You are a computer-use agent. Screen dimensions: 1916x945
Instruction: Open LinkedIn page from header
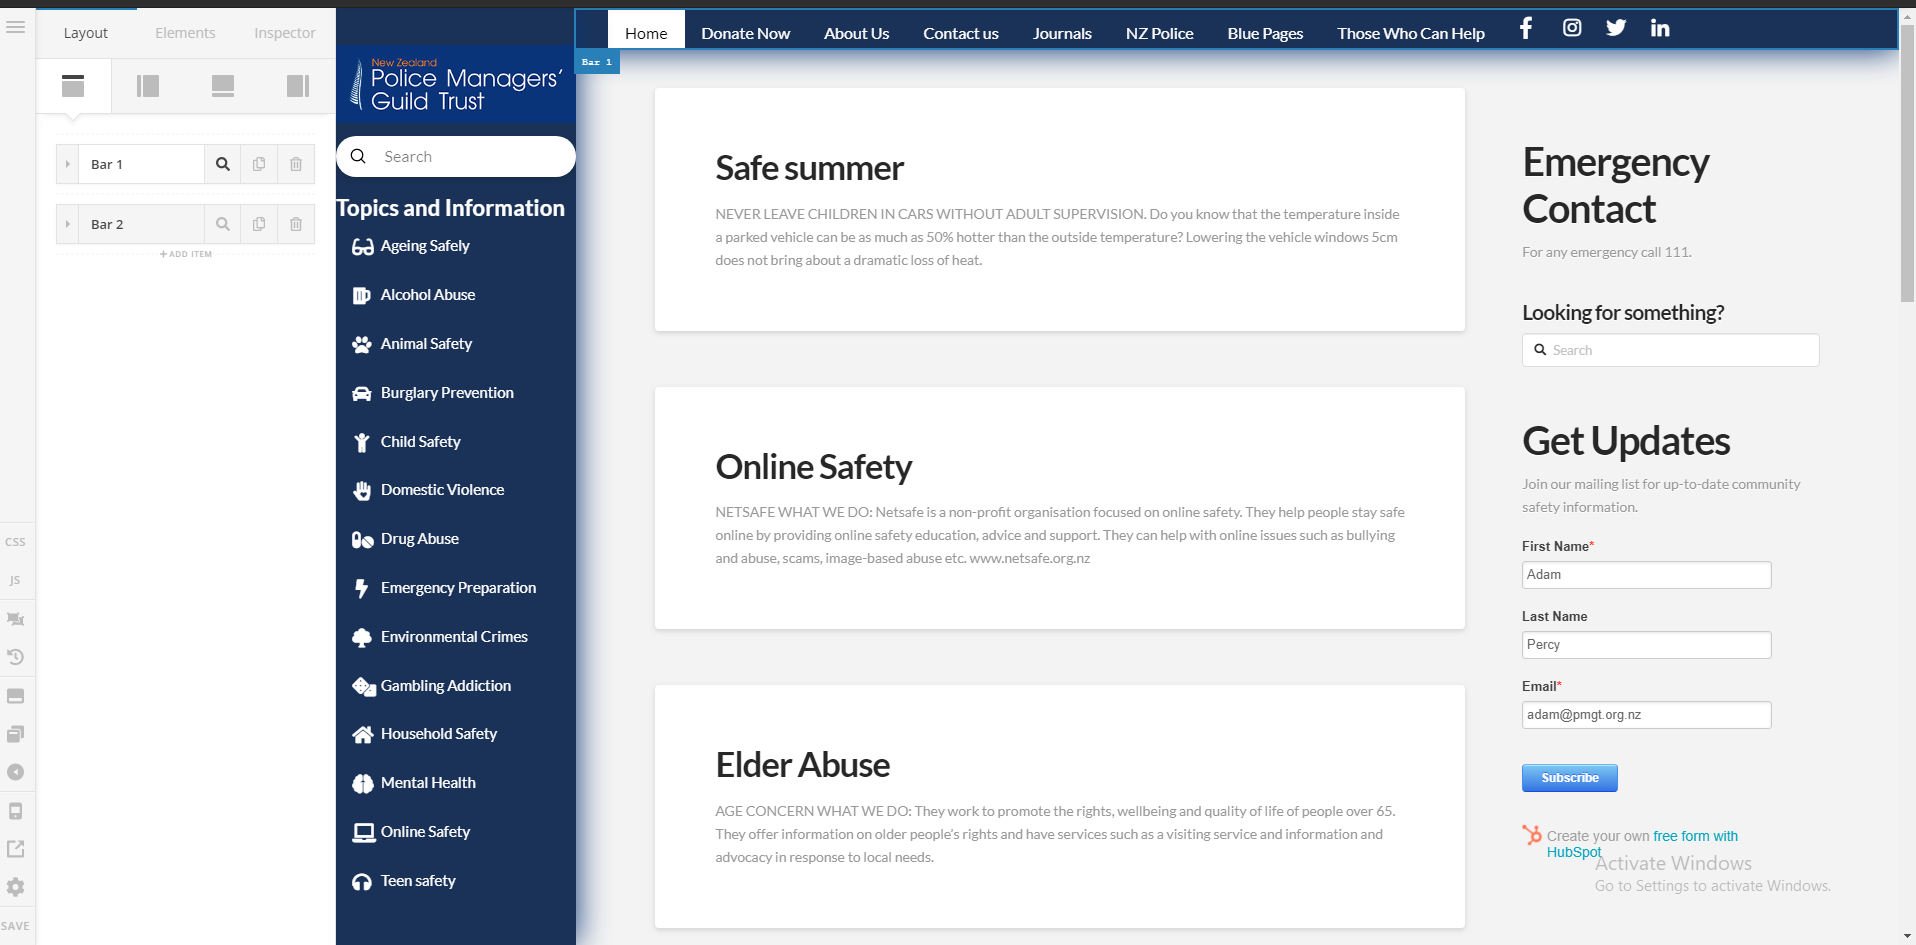click(1660, 28)
